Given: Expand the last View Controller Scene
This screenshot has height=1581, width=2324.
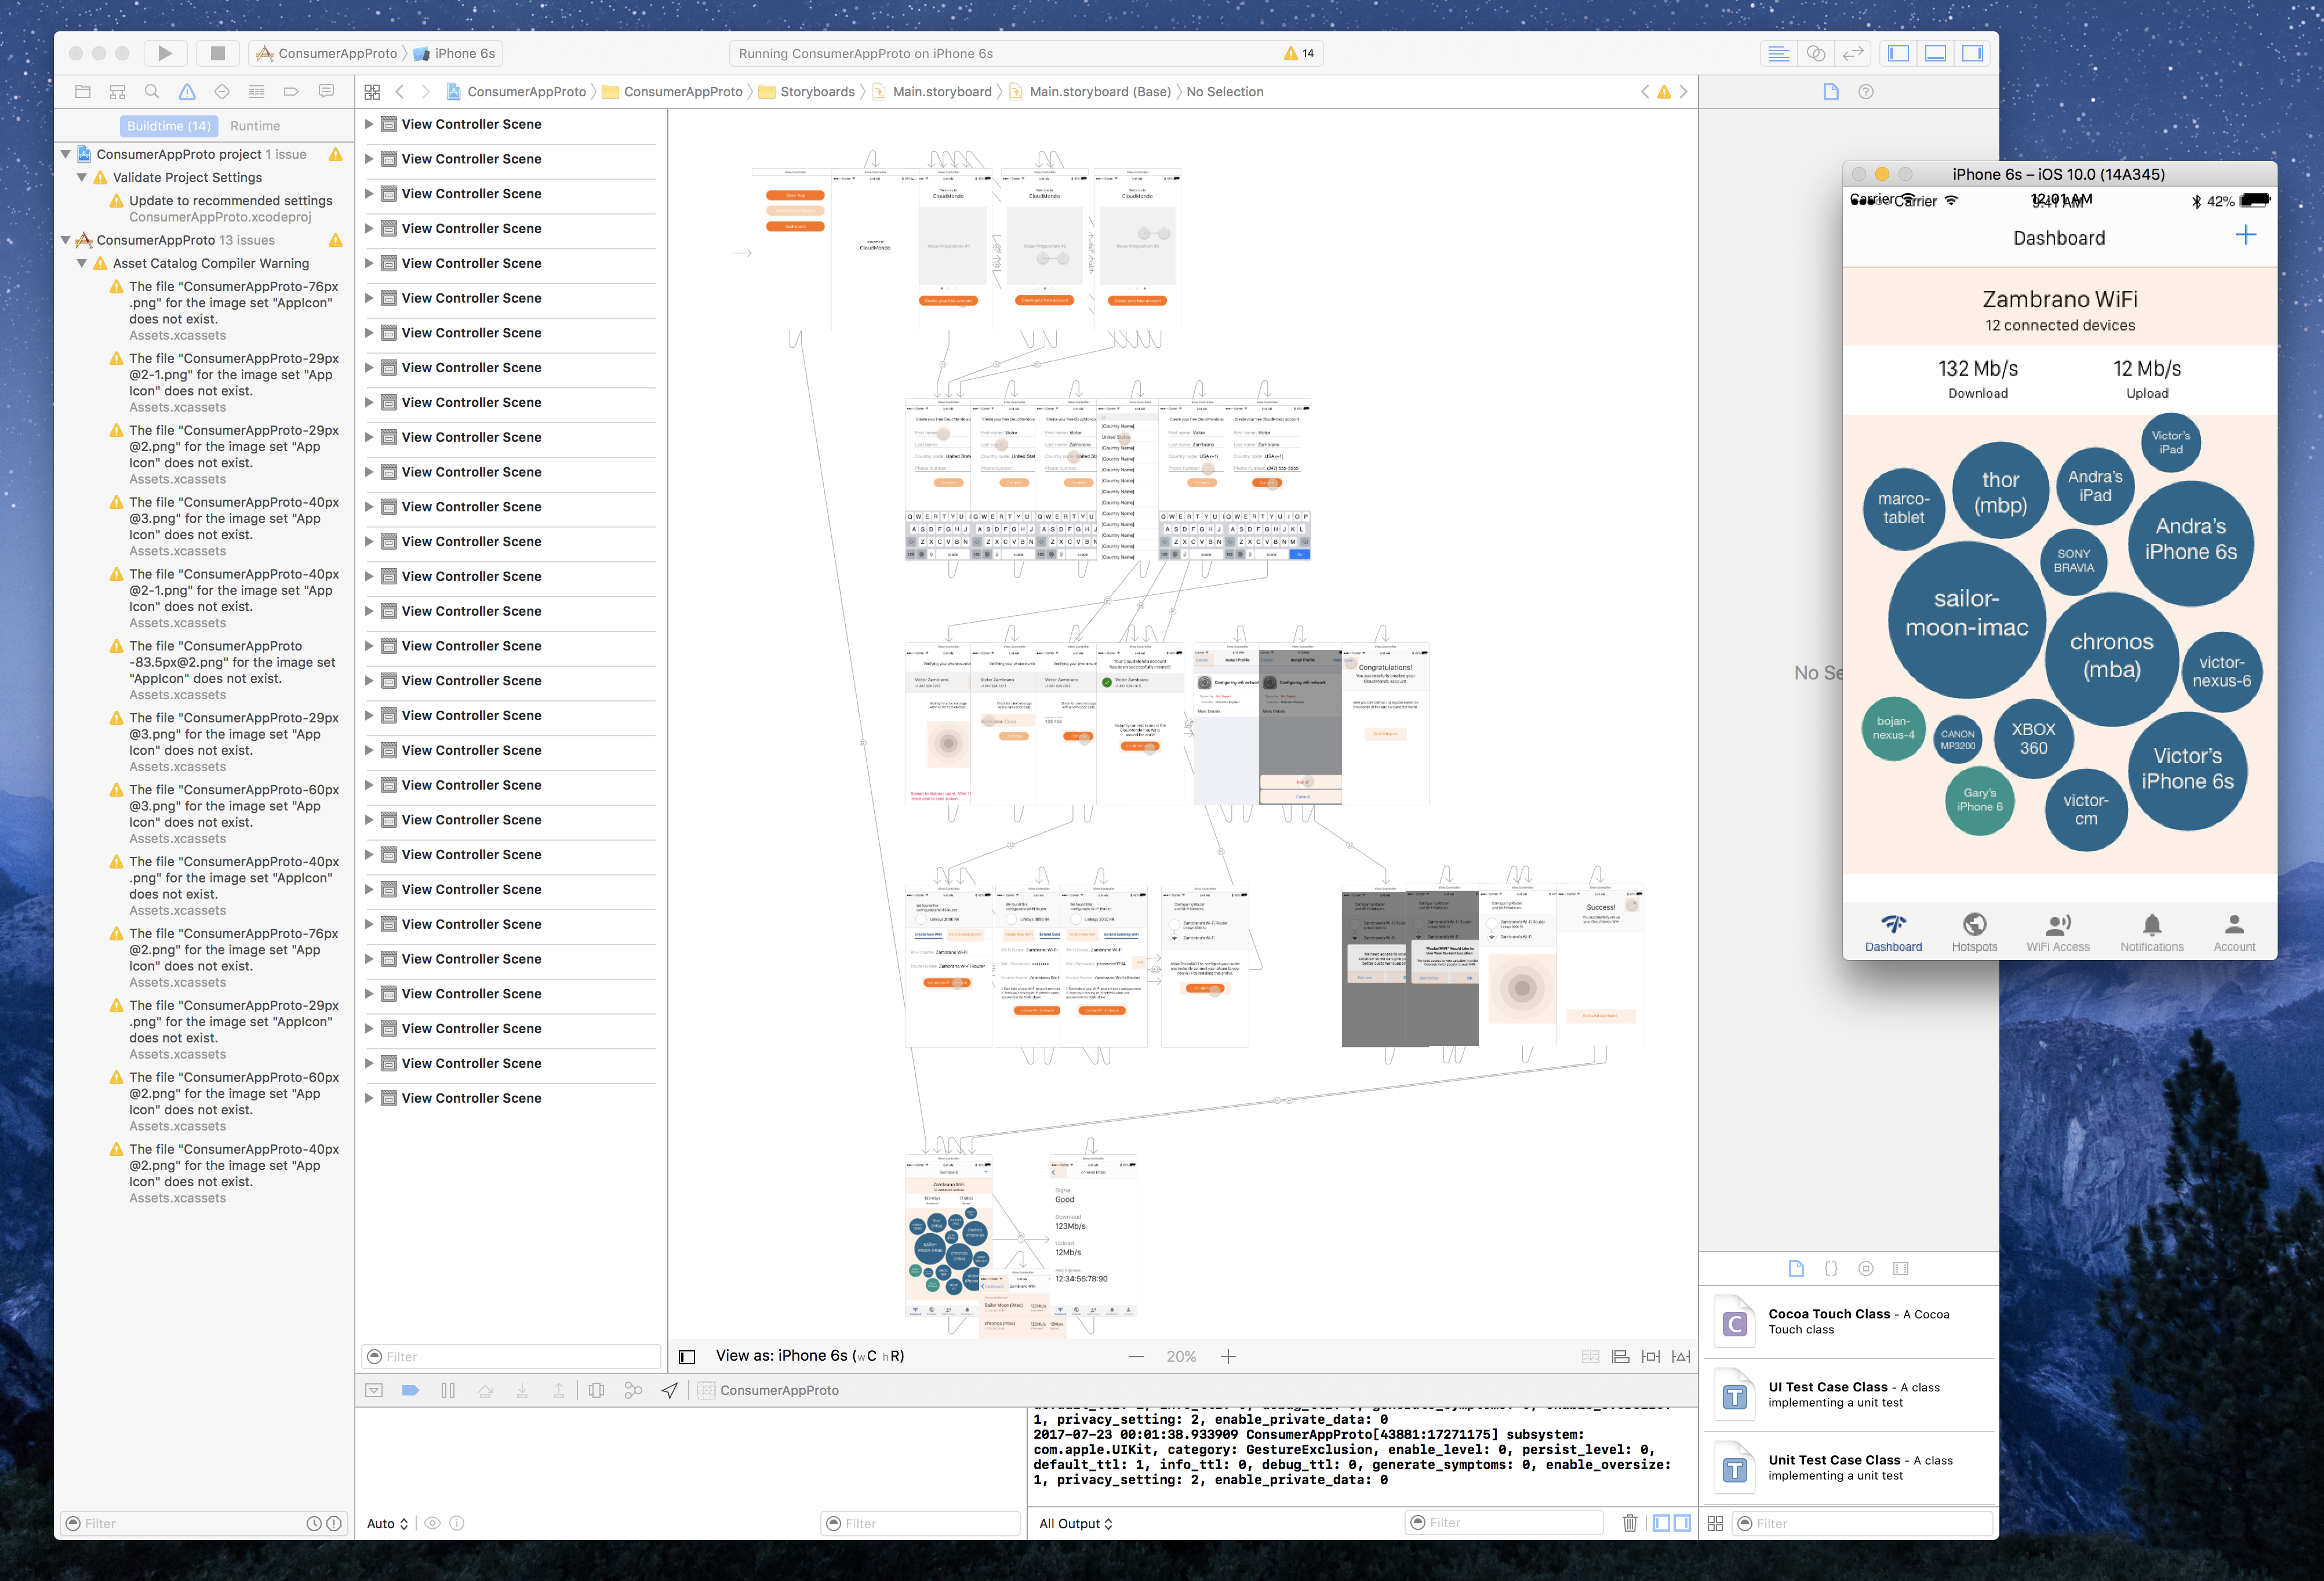Looking at the screenshot, I should [369, 1098].
